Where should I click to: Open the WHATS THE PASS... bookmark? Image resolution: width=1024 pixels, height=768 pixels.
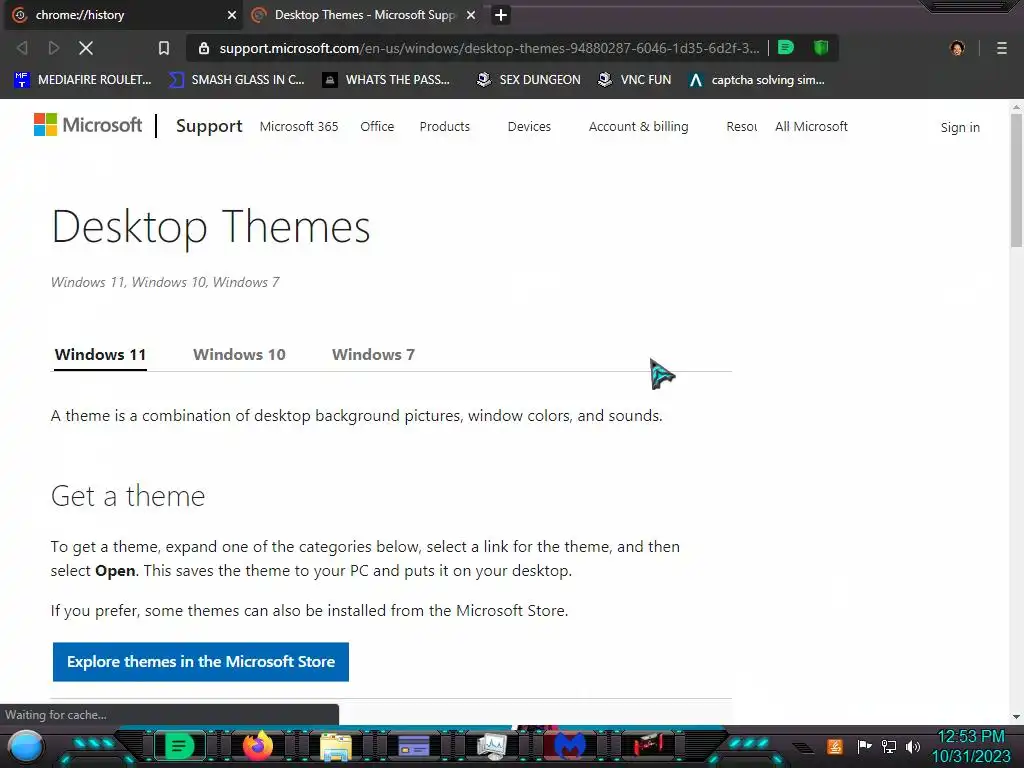tap(386, 80)
